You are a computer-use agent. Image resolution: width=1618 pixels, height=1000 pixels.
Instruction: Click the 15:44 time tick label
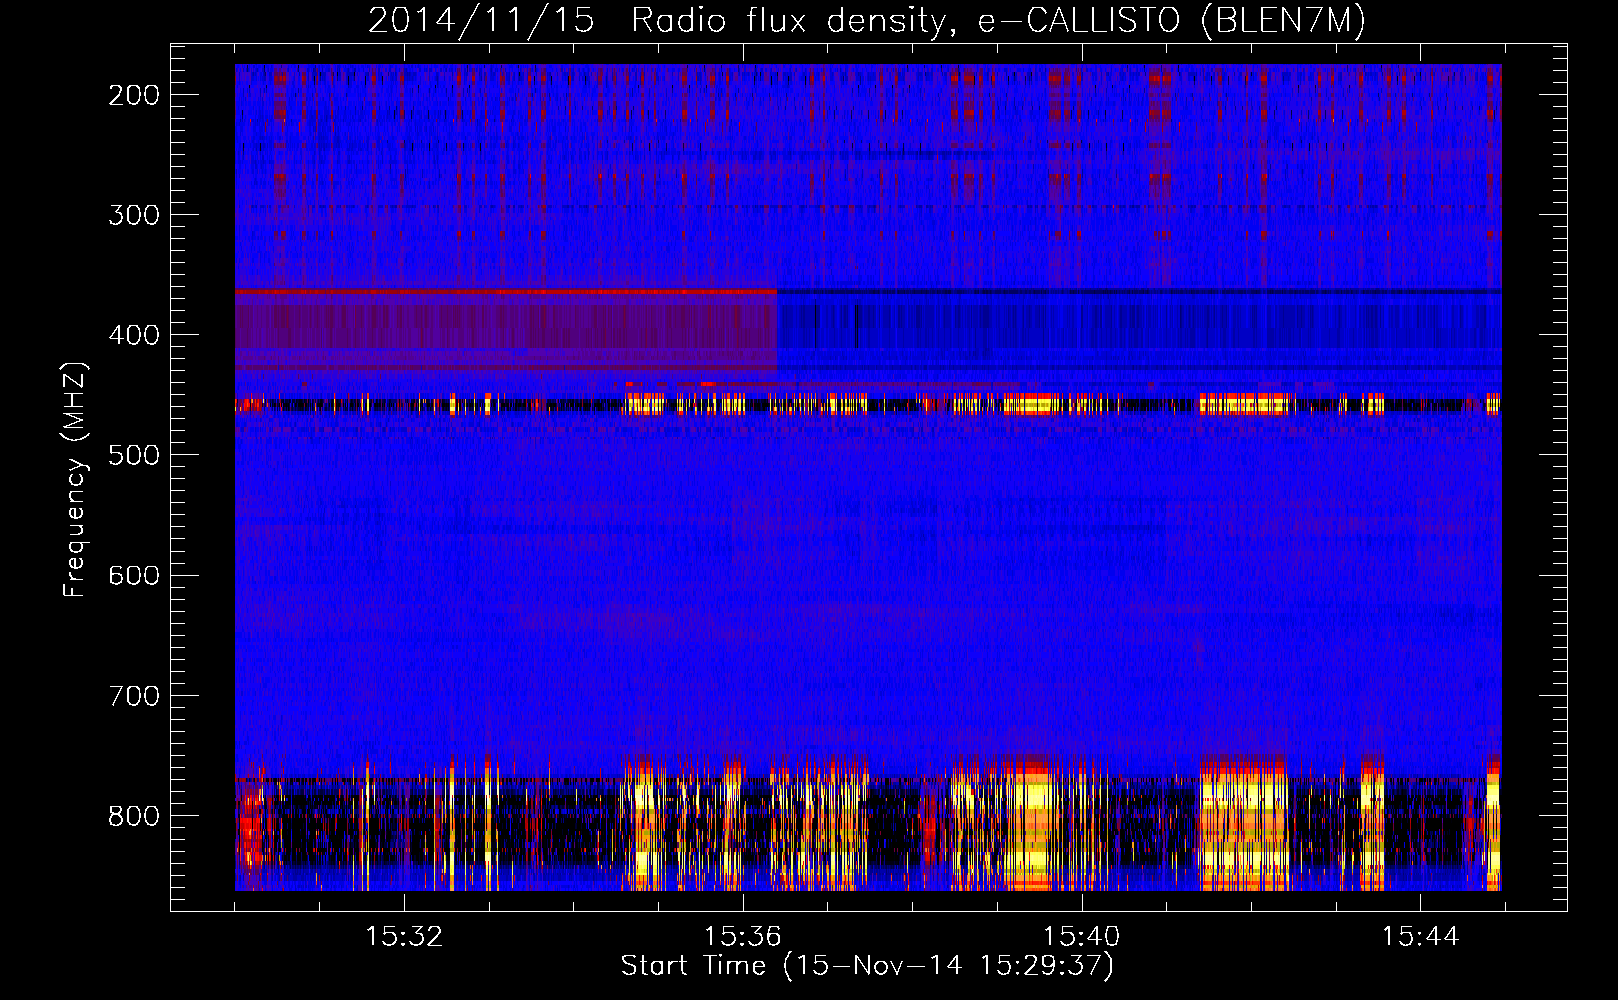(x=1421, y=937)
